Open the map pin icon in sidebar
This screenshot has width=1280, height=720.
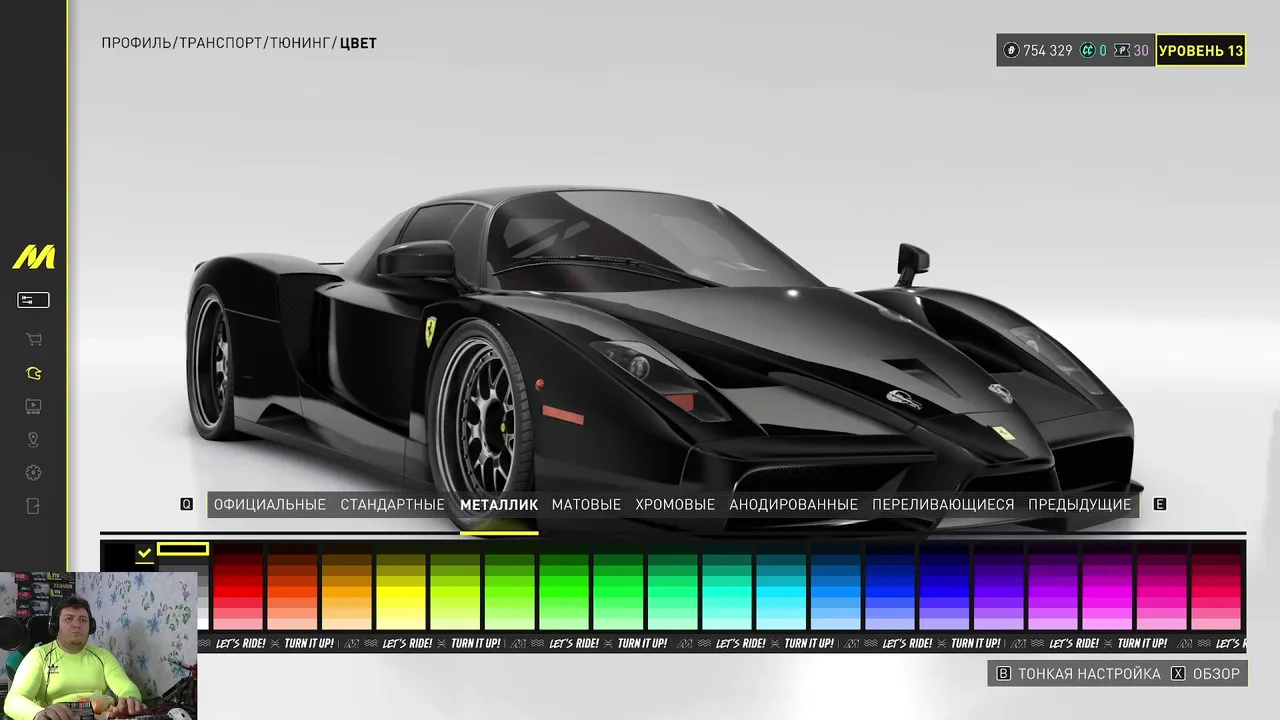pyautogui.click(x=33, y=440)
